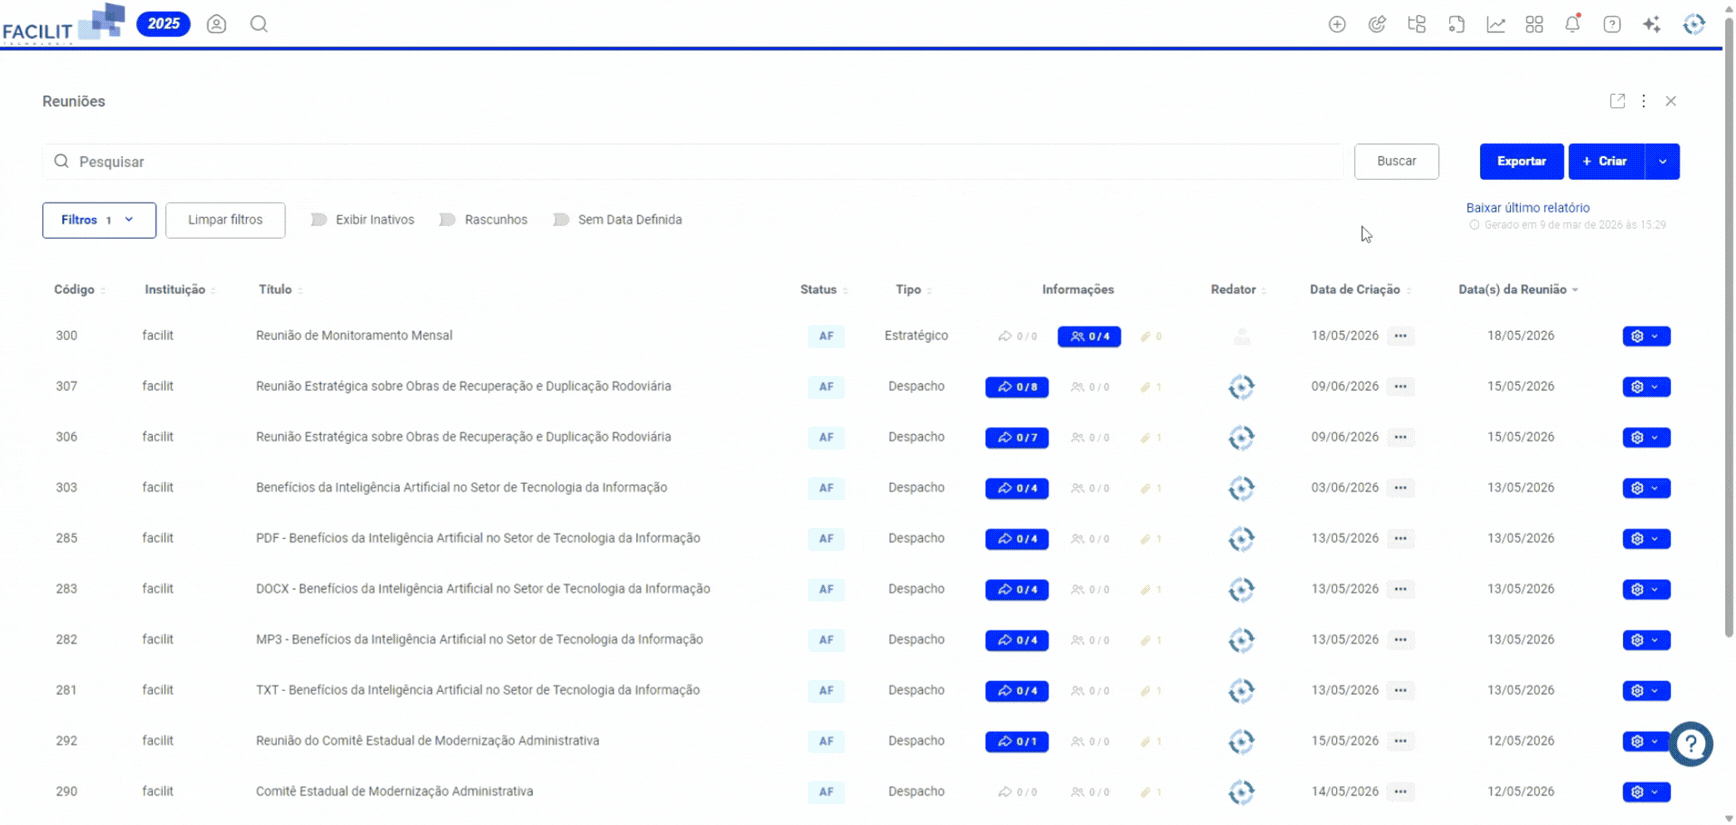This screenshot has width=1736, height=825.
Task: Open the four-squares apps grid icon
Action: tap(1534, 24)
